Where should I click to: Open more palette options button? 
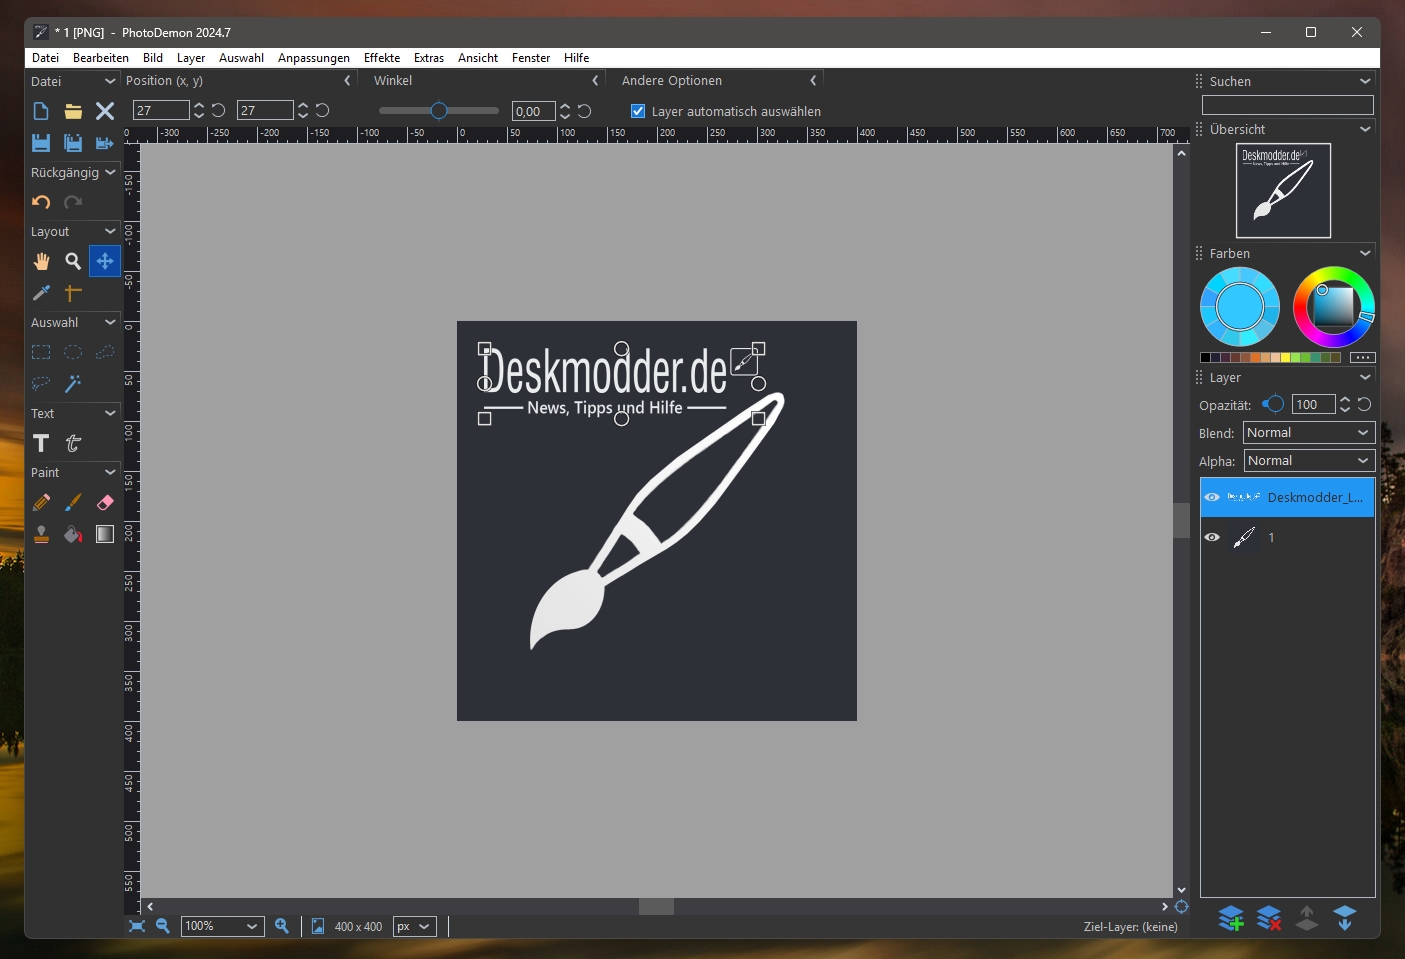point(1362,357)
